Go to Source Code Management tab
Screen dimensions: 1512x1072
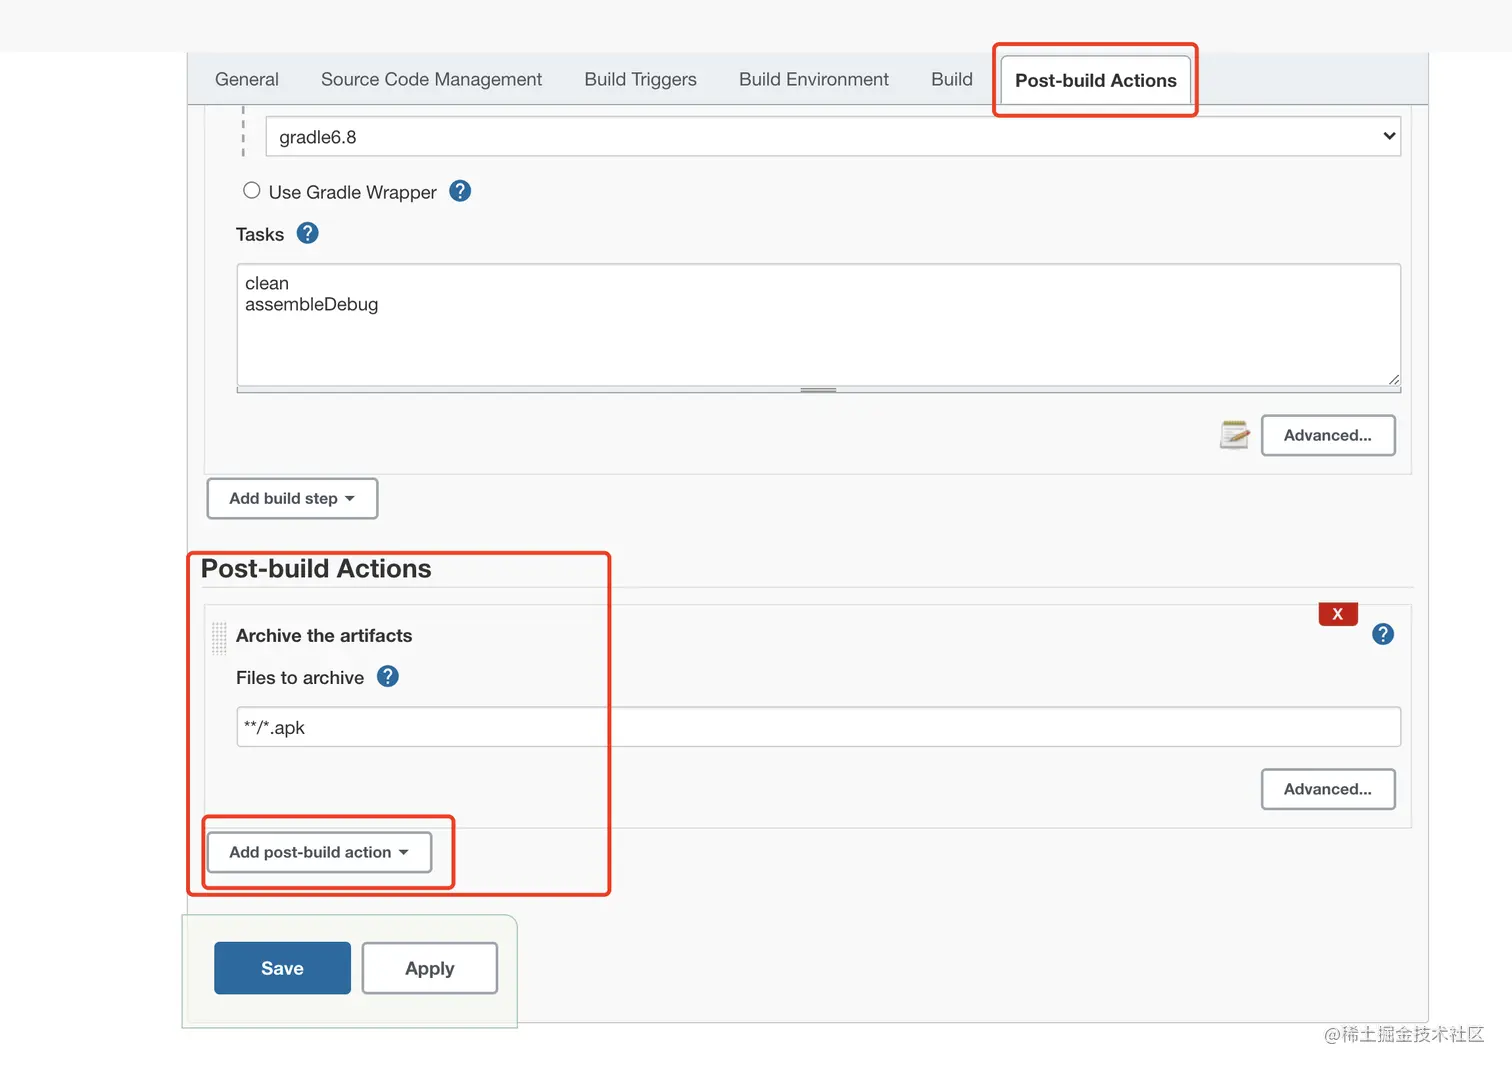point(431,79)
